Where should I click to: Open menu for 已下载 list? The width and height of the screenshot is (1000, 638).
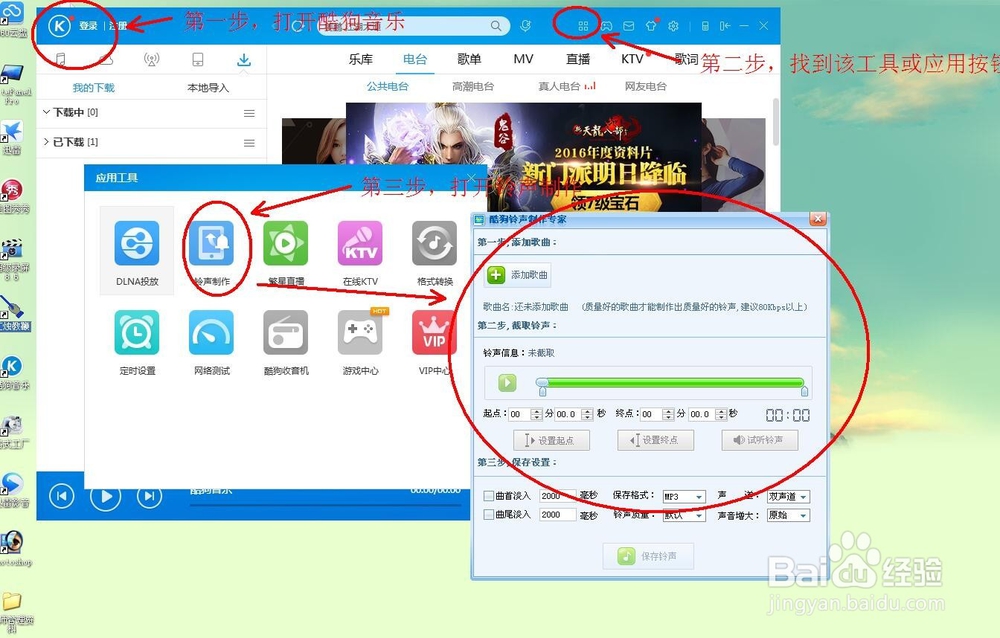(249, 143)
